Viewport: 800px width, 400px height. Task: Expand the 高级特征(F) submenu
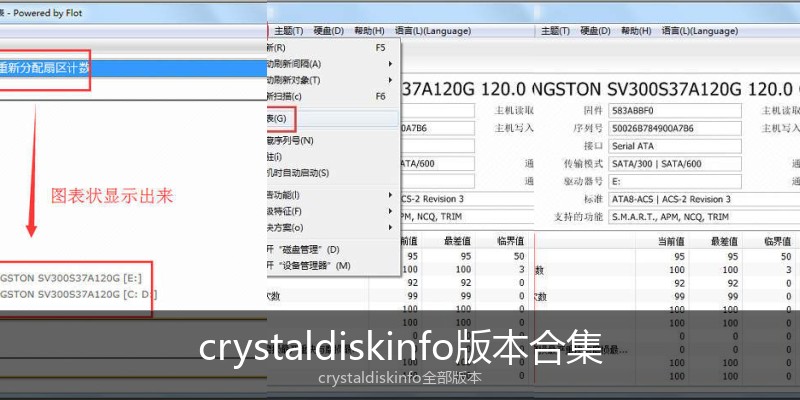(x=333, y=211)
